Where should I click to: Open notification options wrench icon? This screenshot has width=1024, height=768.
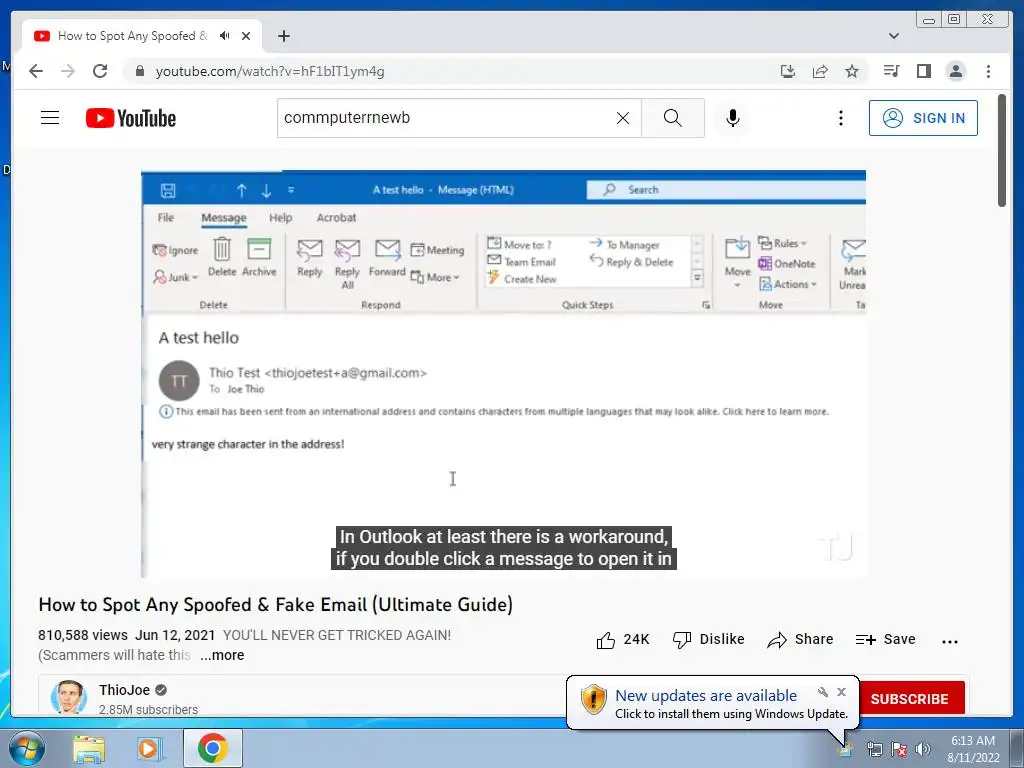coord(823,692)
